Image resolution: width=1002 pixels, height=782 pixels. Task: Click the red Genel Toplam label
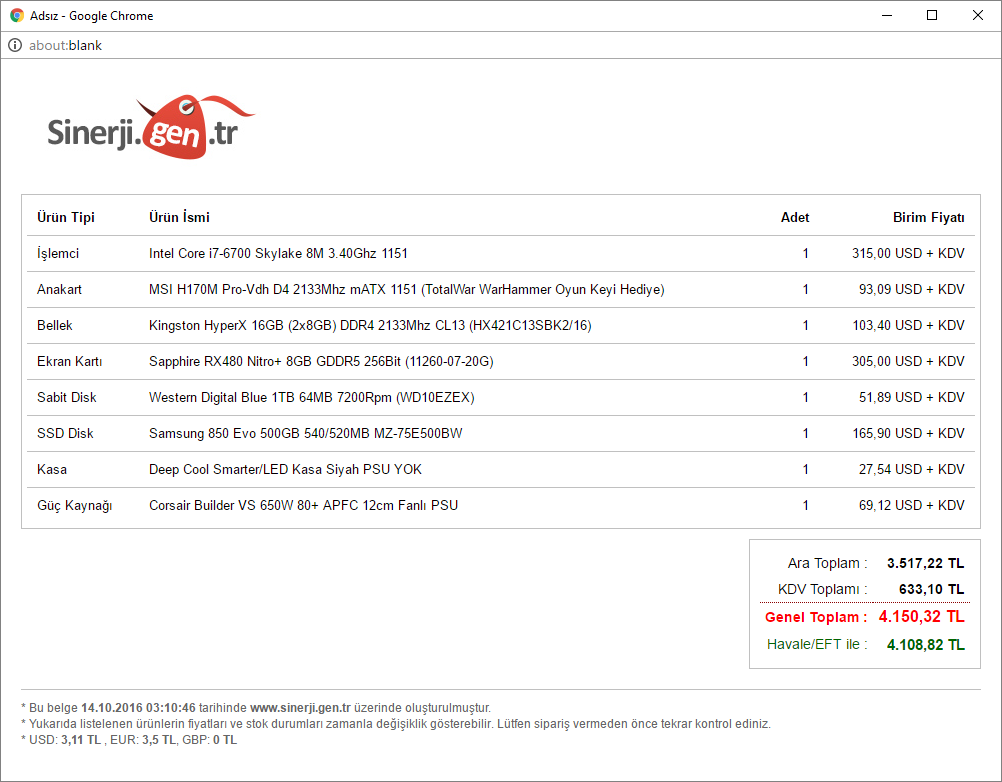(816, 617)
